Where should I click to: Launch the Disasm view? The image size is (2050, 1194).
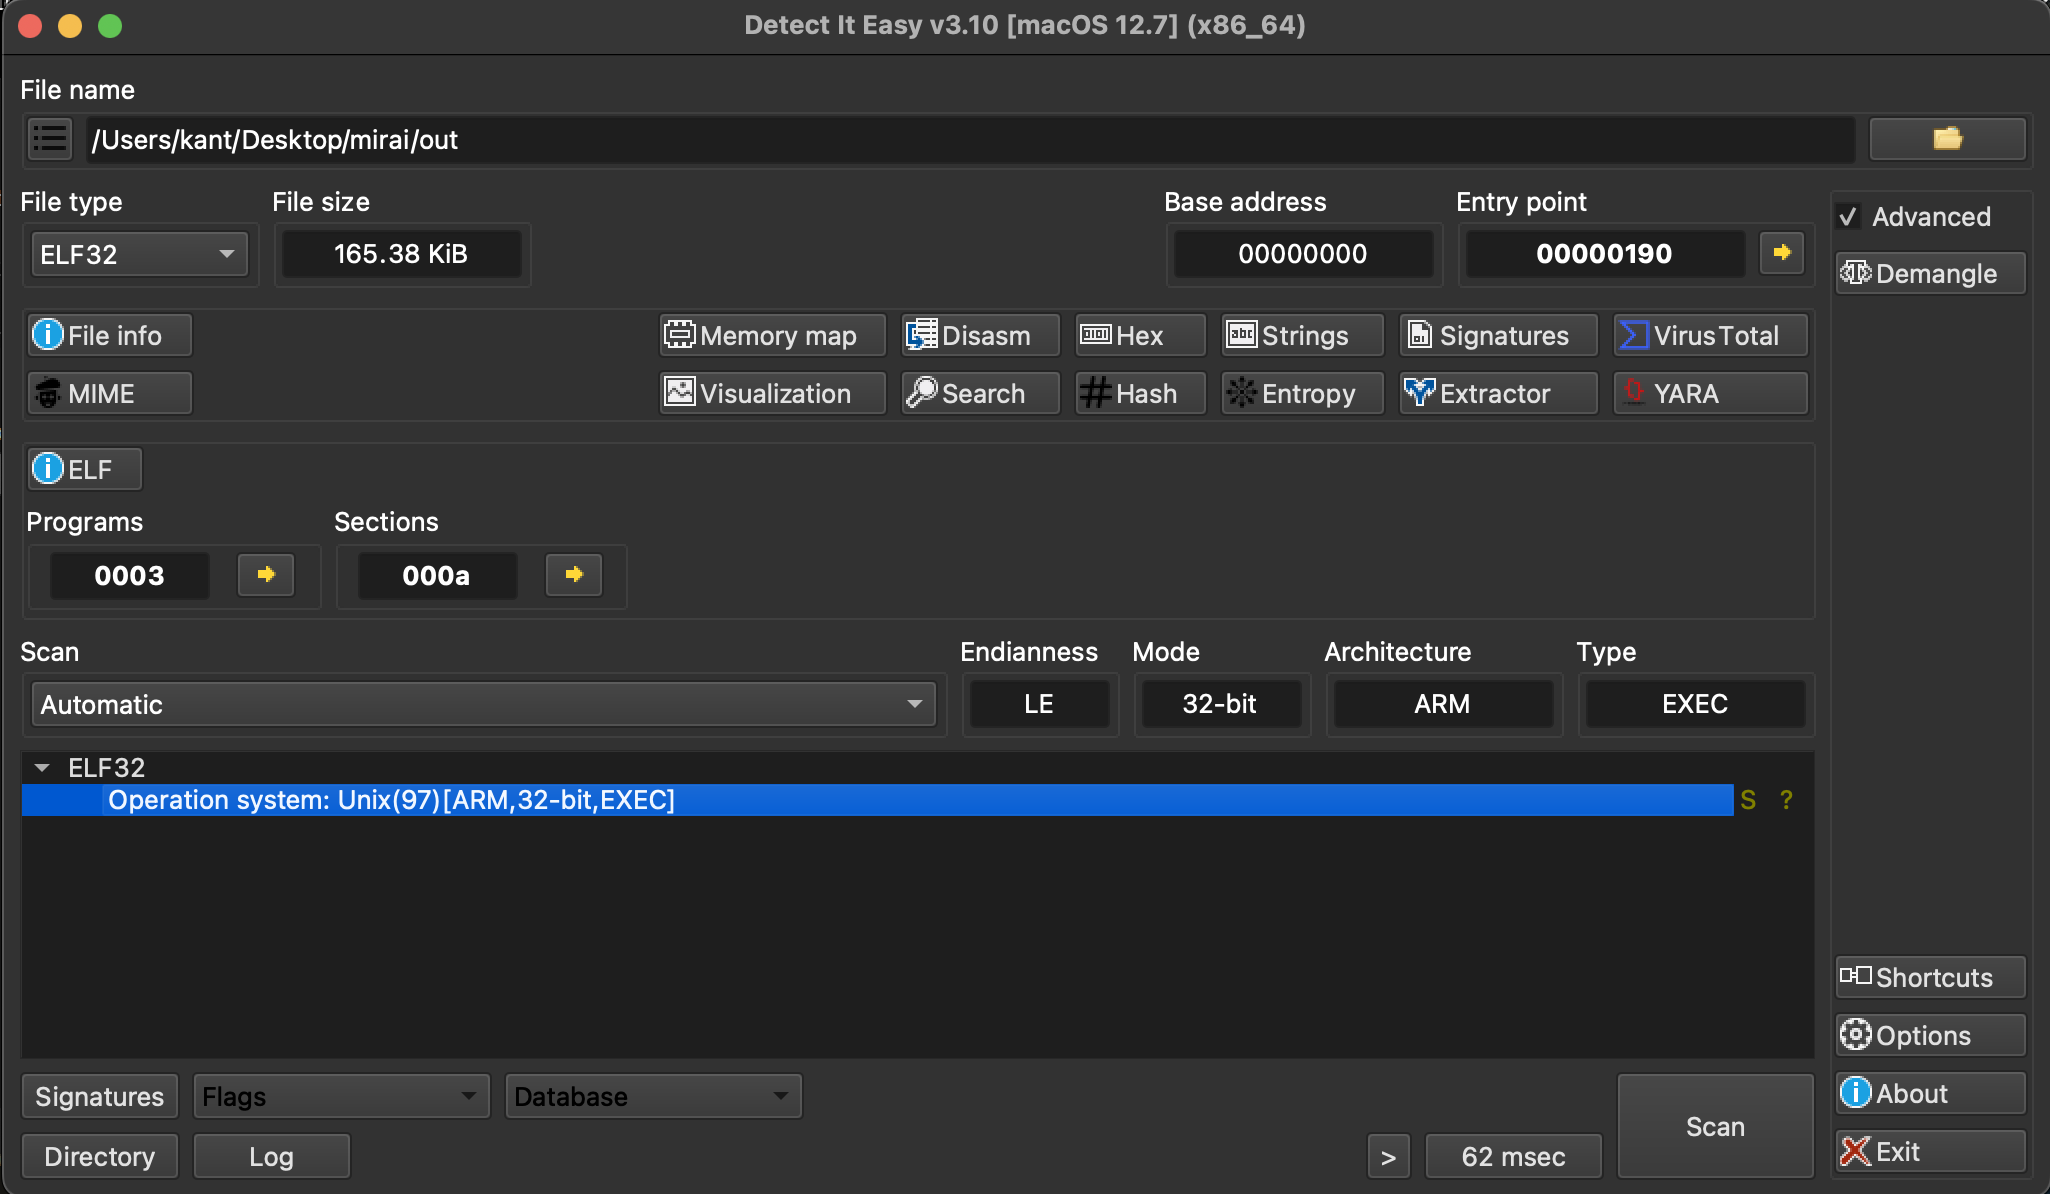[980, 335]
